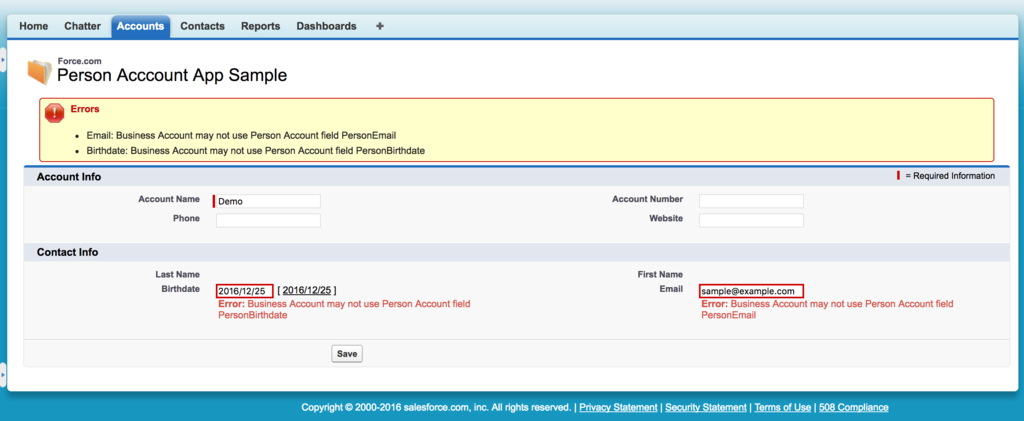The height and width of the screenshot is (421, 1024).
Task: Click the red error message under Email
Action: (827, 309)
